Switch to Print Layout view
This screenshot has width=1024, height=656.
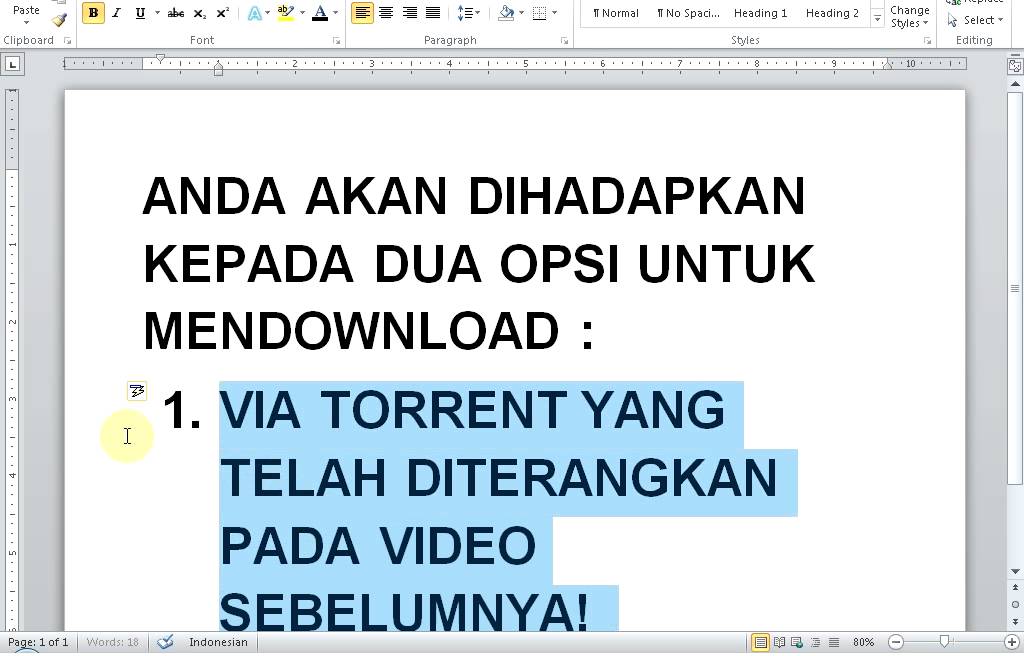pos(760,642)
